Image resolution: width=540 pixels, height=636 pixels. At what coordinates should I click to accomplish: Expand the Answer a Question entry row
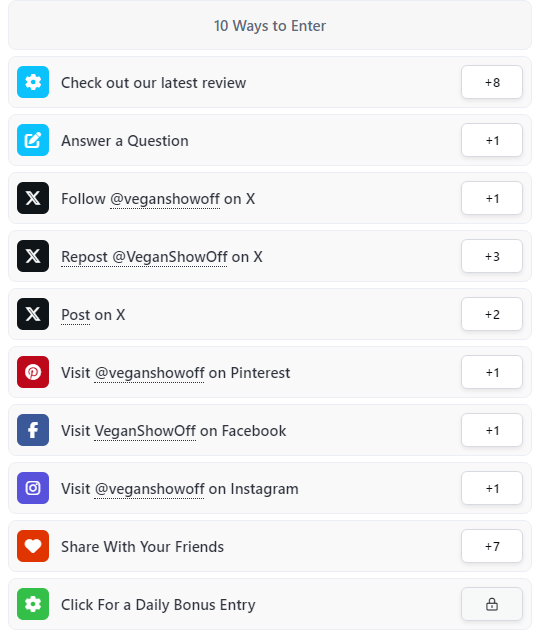[x=270, y=140]
